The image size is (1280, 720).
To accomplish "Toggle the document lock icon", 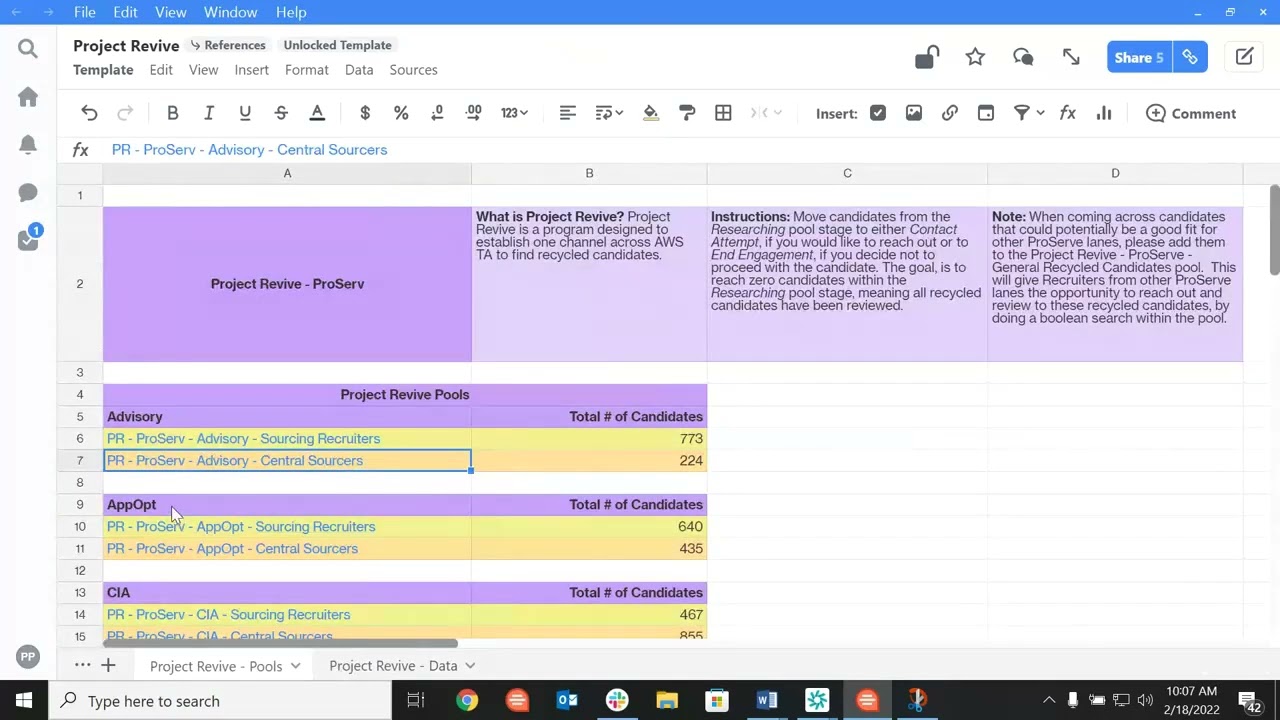I will pyautogui.click(x=926, y=57).
